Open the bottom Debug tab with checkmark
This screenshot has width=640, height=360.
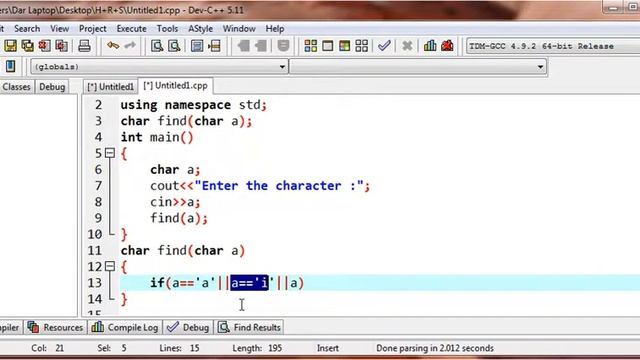[x=189, y=327]
